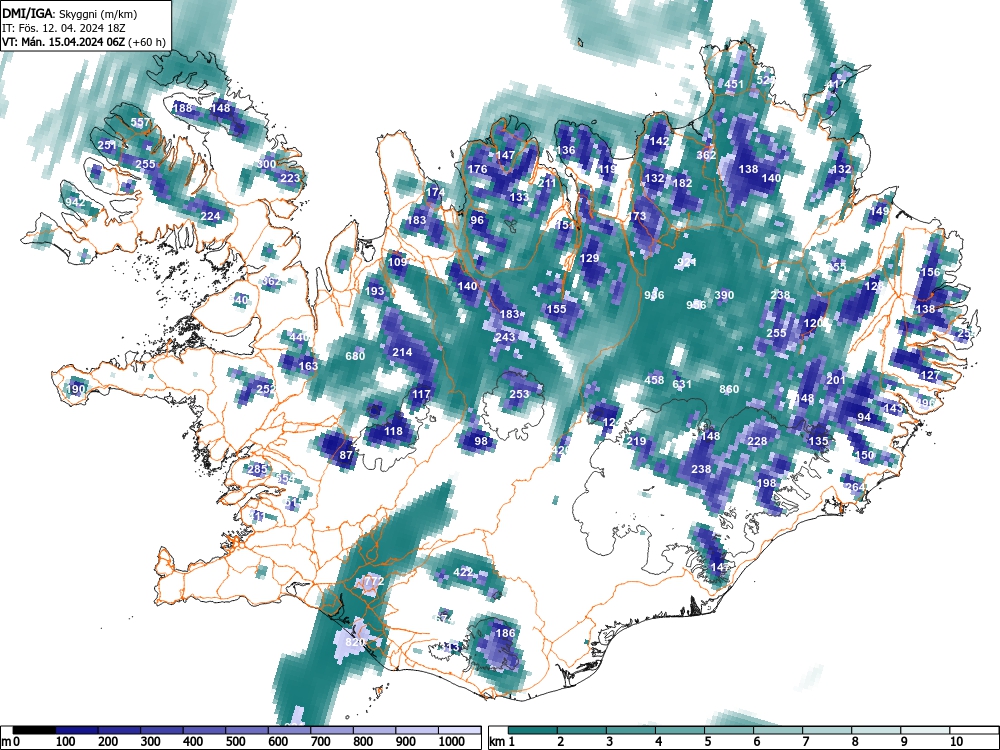Click the value '451' in the northeast
This screenshot has width=1000, height=750.
pyautogui.click(x=734, y=84)
